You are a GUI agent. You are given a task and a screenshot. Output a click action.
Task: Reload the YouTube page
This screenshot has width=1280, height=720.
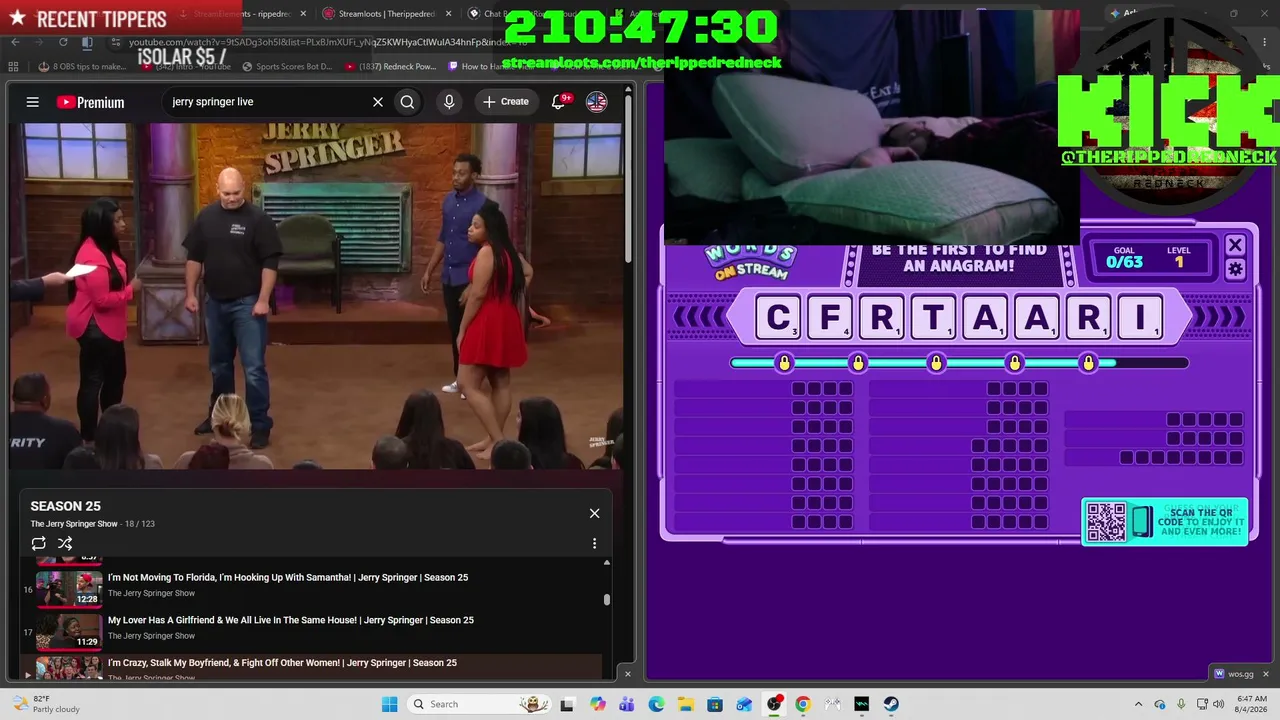[x=63, y=42]
